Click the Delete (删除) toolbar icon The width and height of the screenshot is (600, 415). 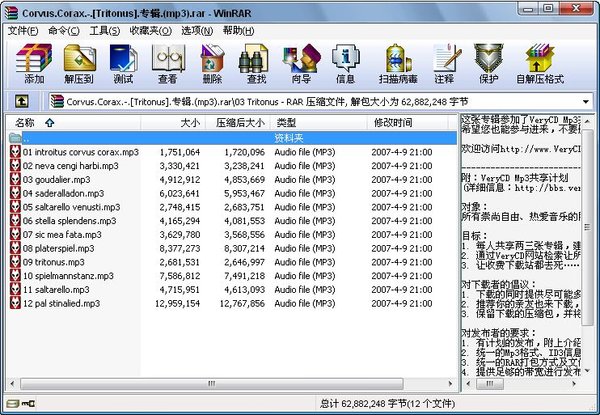pos(212,63)
